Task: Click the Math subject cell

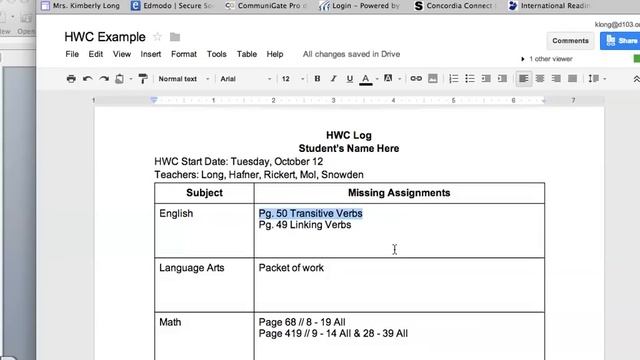Action: coord(204,336)
